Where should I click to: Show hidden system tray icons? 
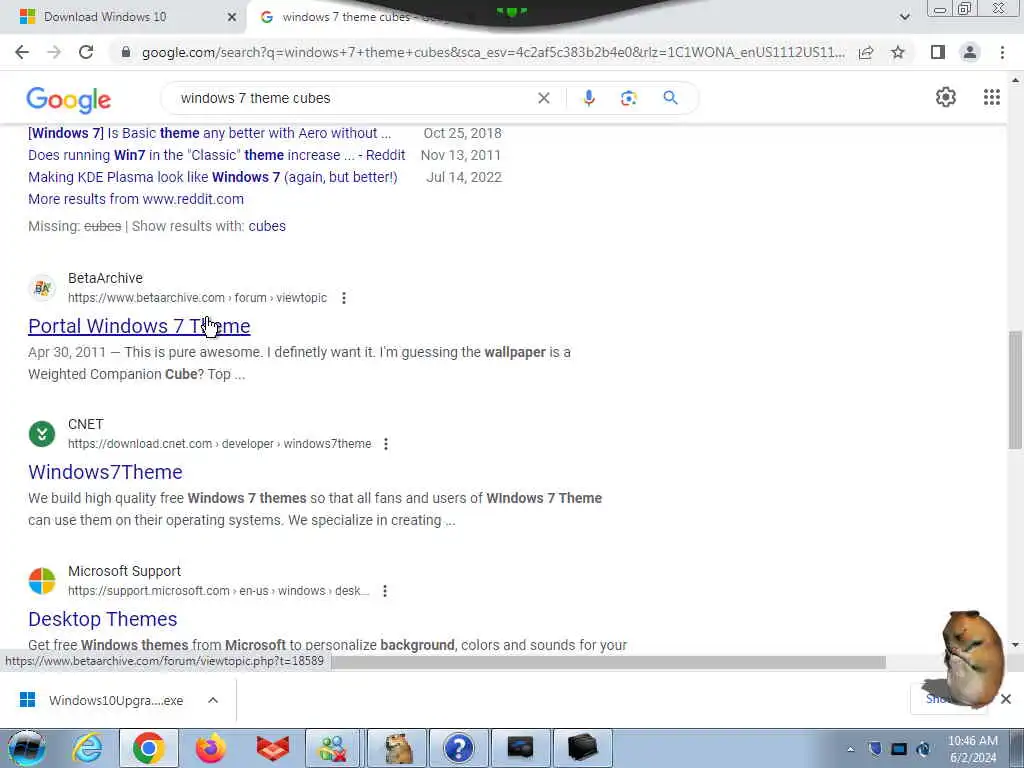[x=850, y=749]
